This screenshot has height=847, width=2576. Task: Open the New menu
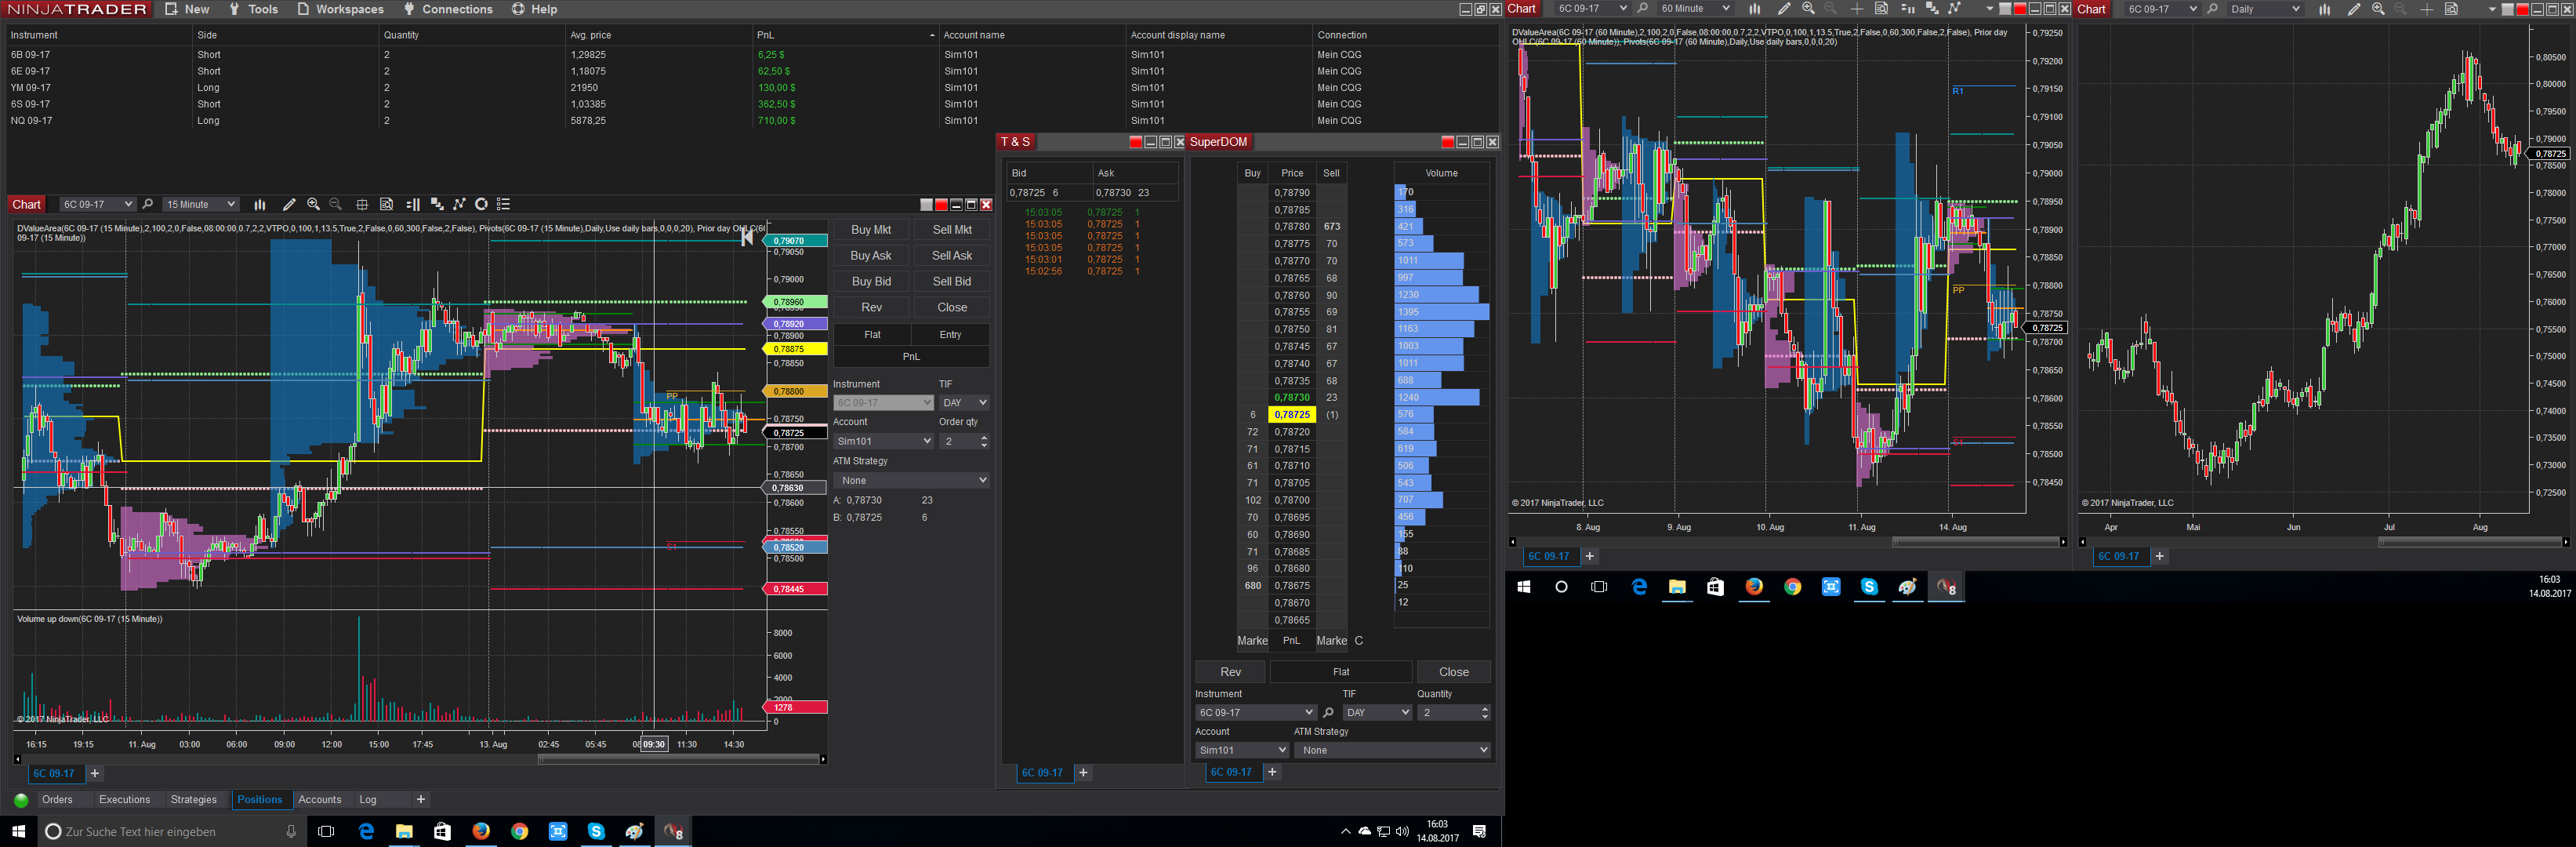pyautogui.click(x=187, y=9)
